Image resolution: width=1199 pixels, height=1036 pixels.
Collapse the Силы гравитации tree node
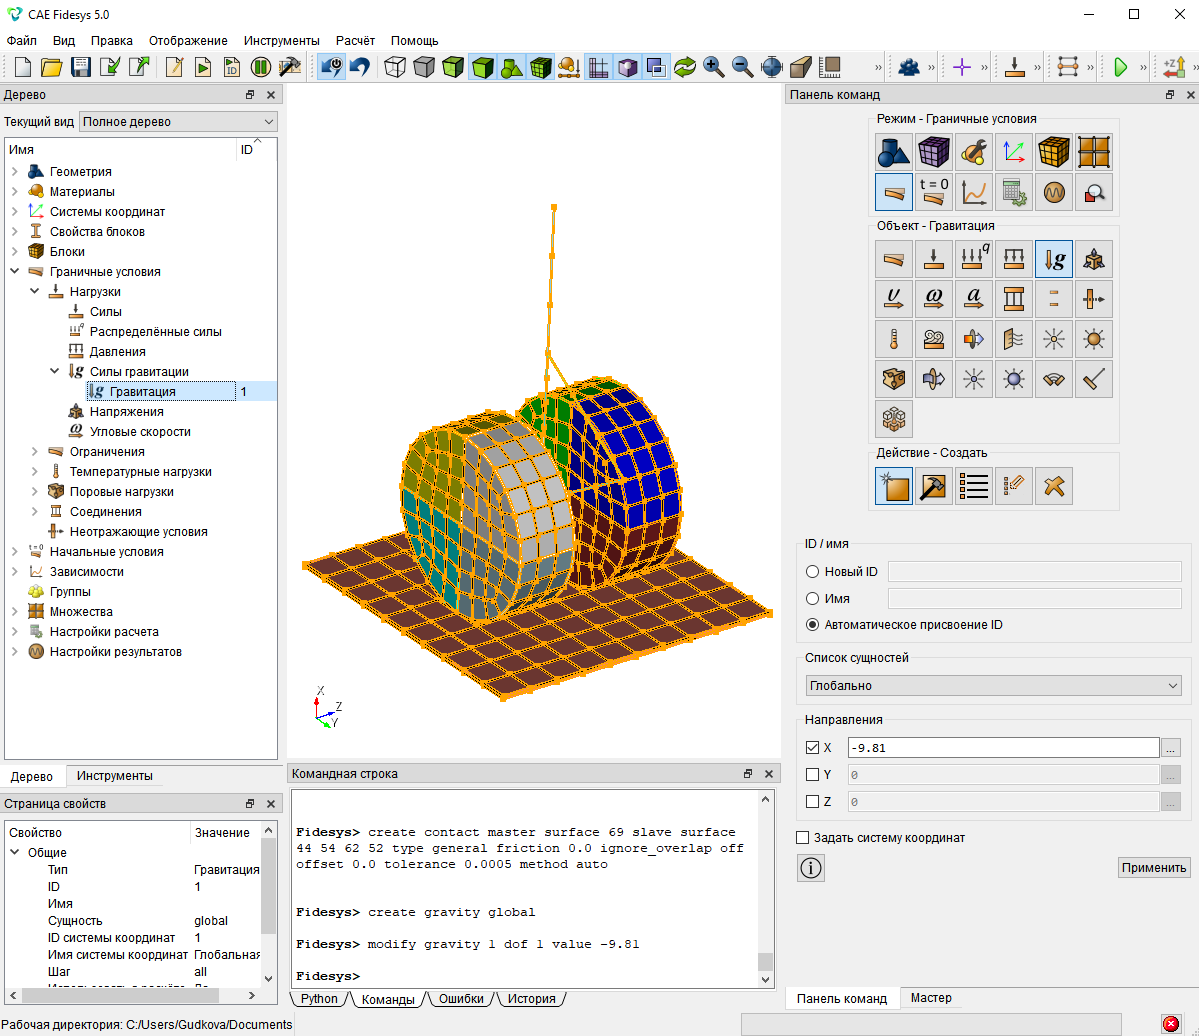(x=54, y=372)
